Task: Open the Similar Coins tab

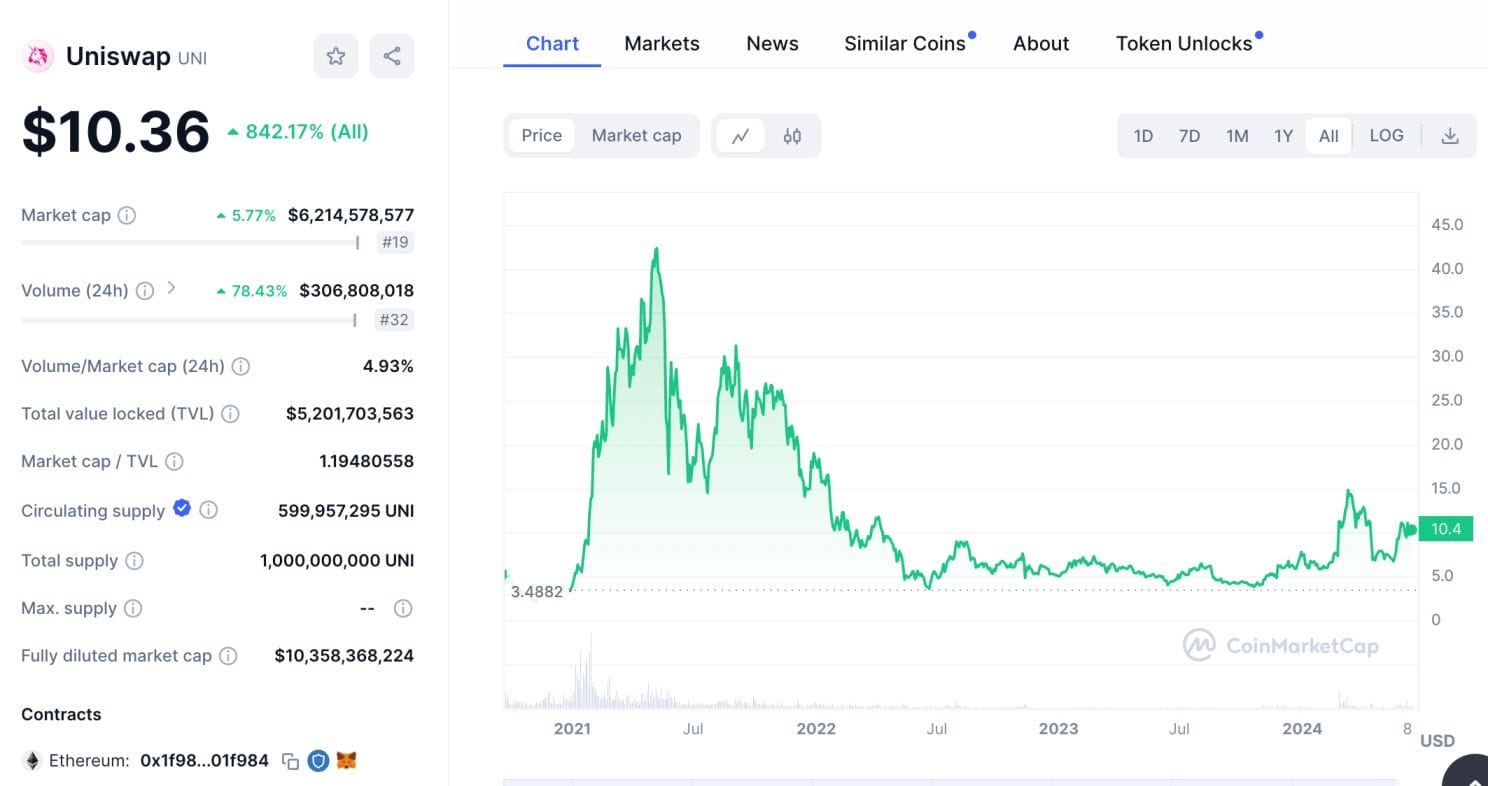Action: pos(905,44)
